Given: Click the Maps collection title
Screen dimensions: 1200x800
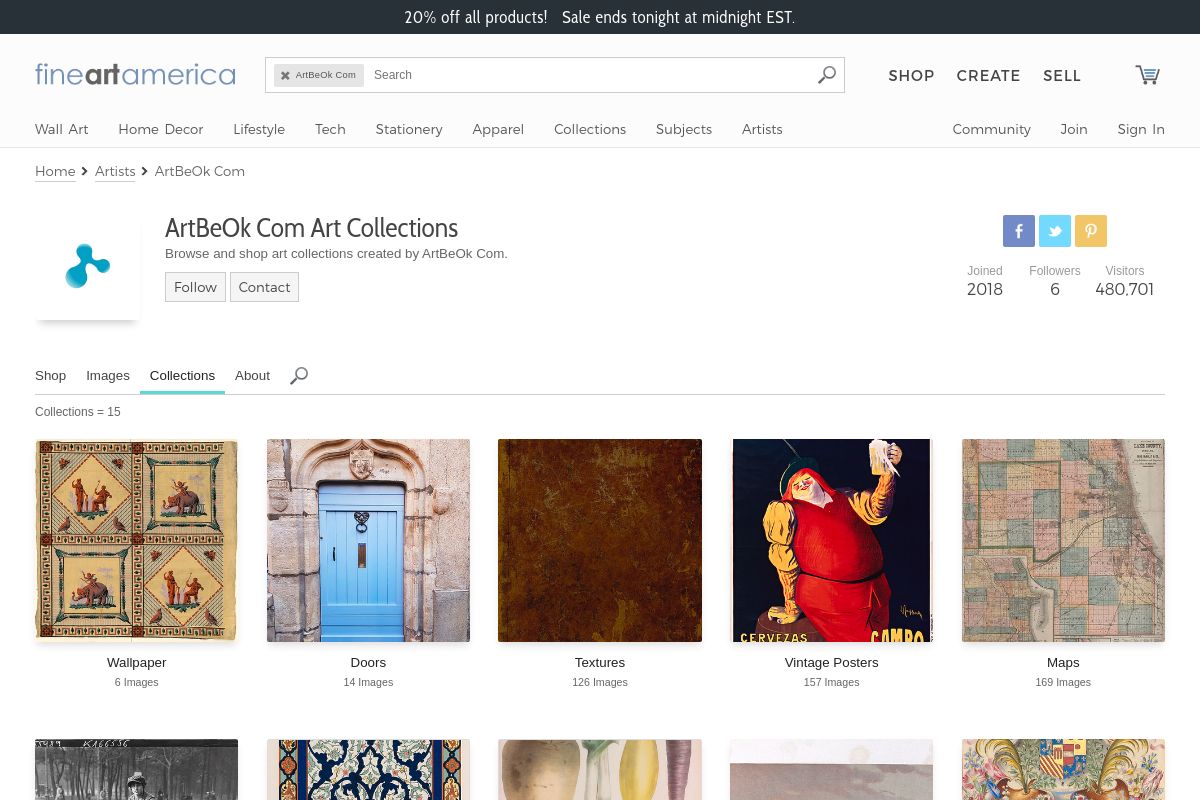Looking at the screenshot, I should pos(1063,663).
